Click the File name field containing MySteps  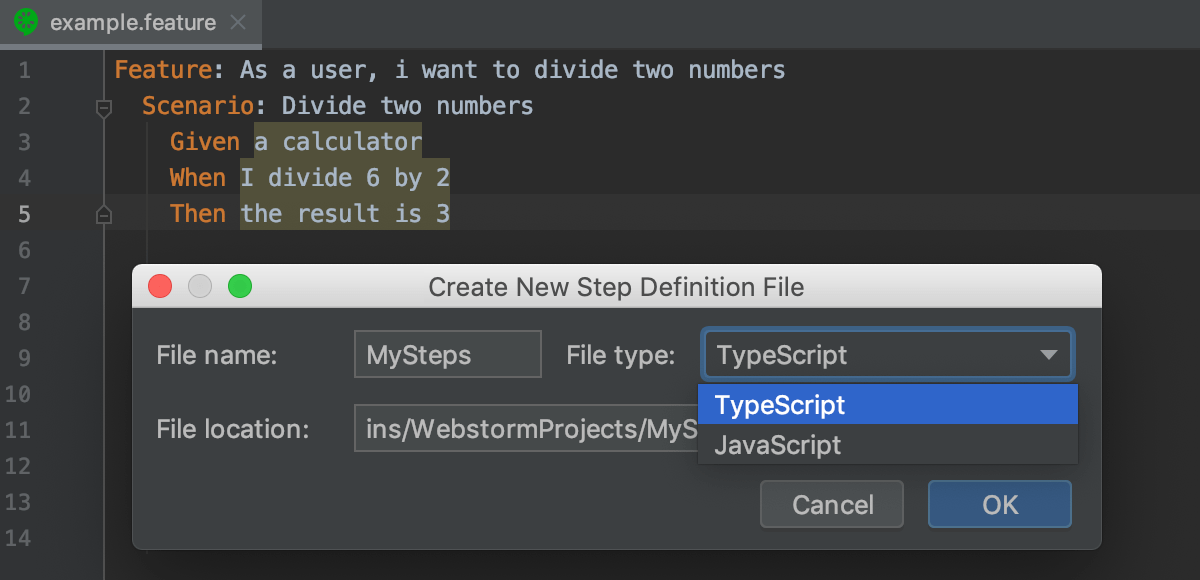(447, 354)
